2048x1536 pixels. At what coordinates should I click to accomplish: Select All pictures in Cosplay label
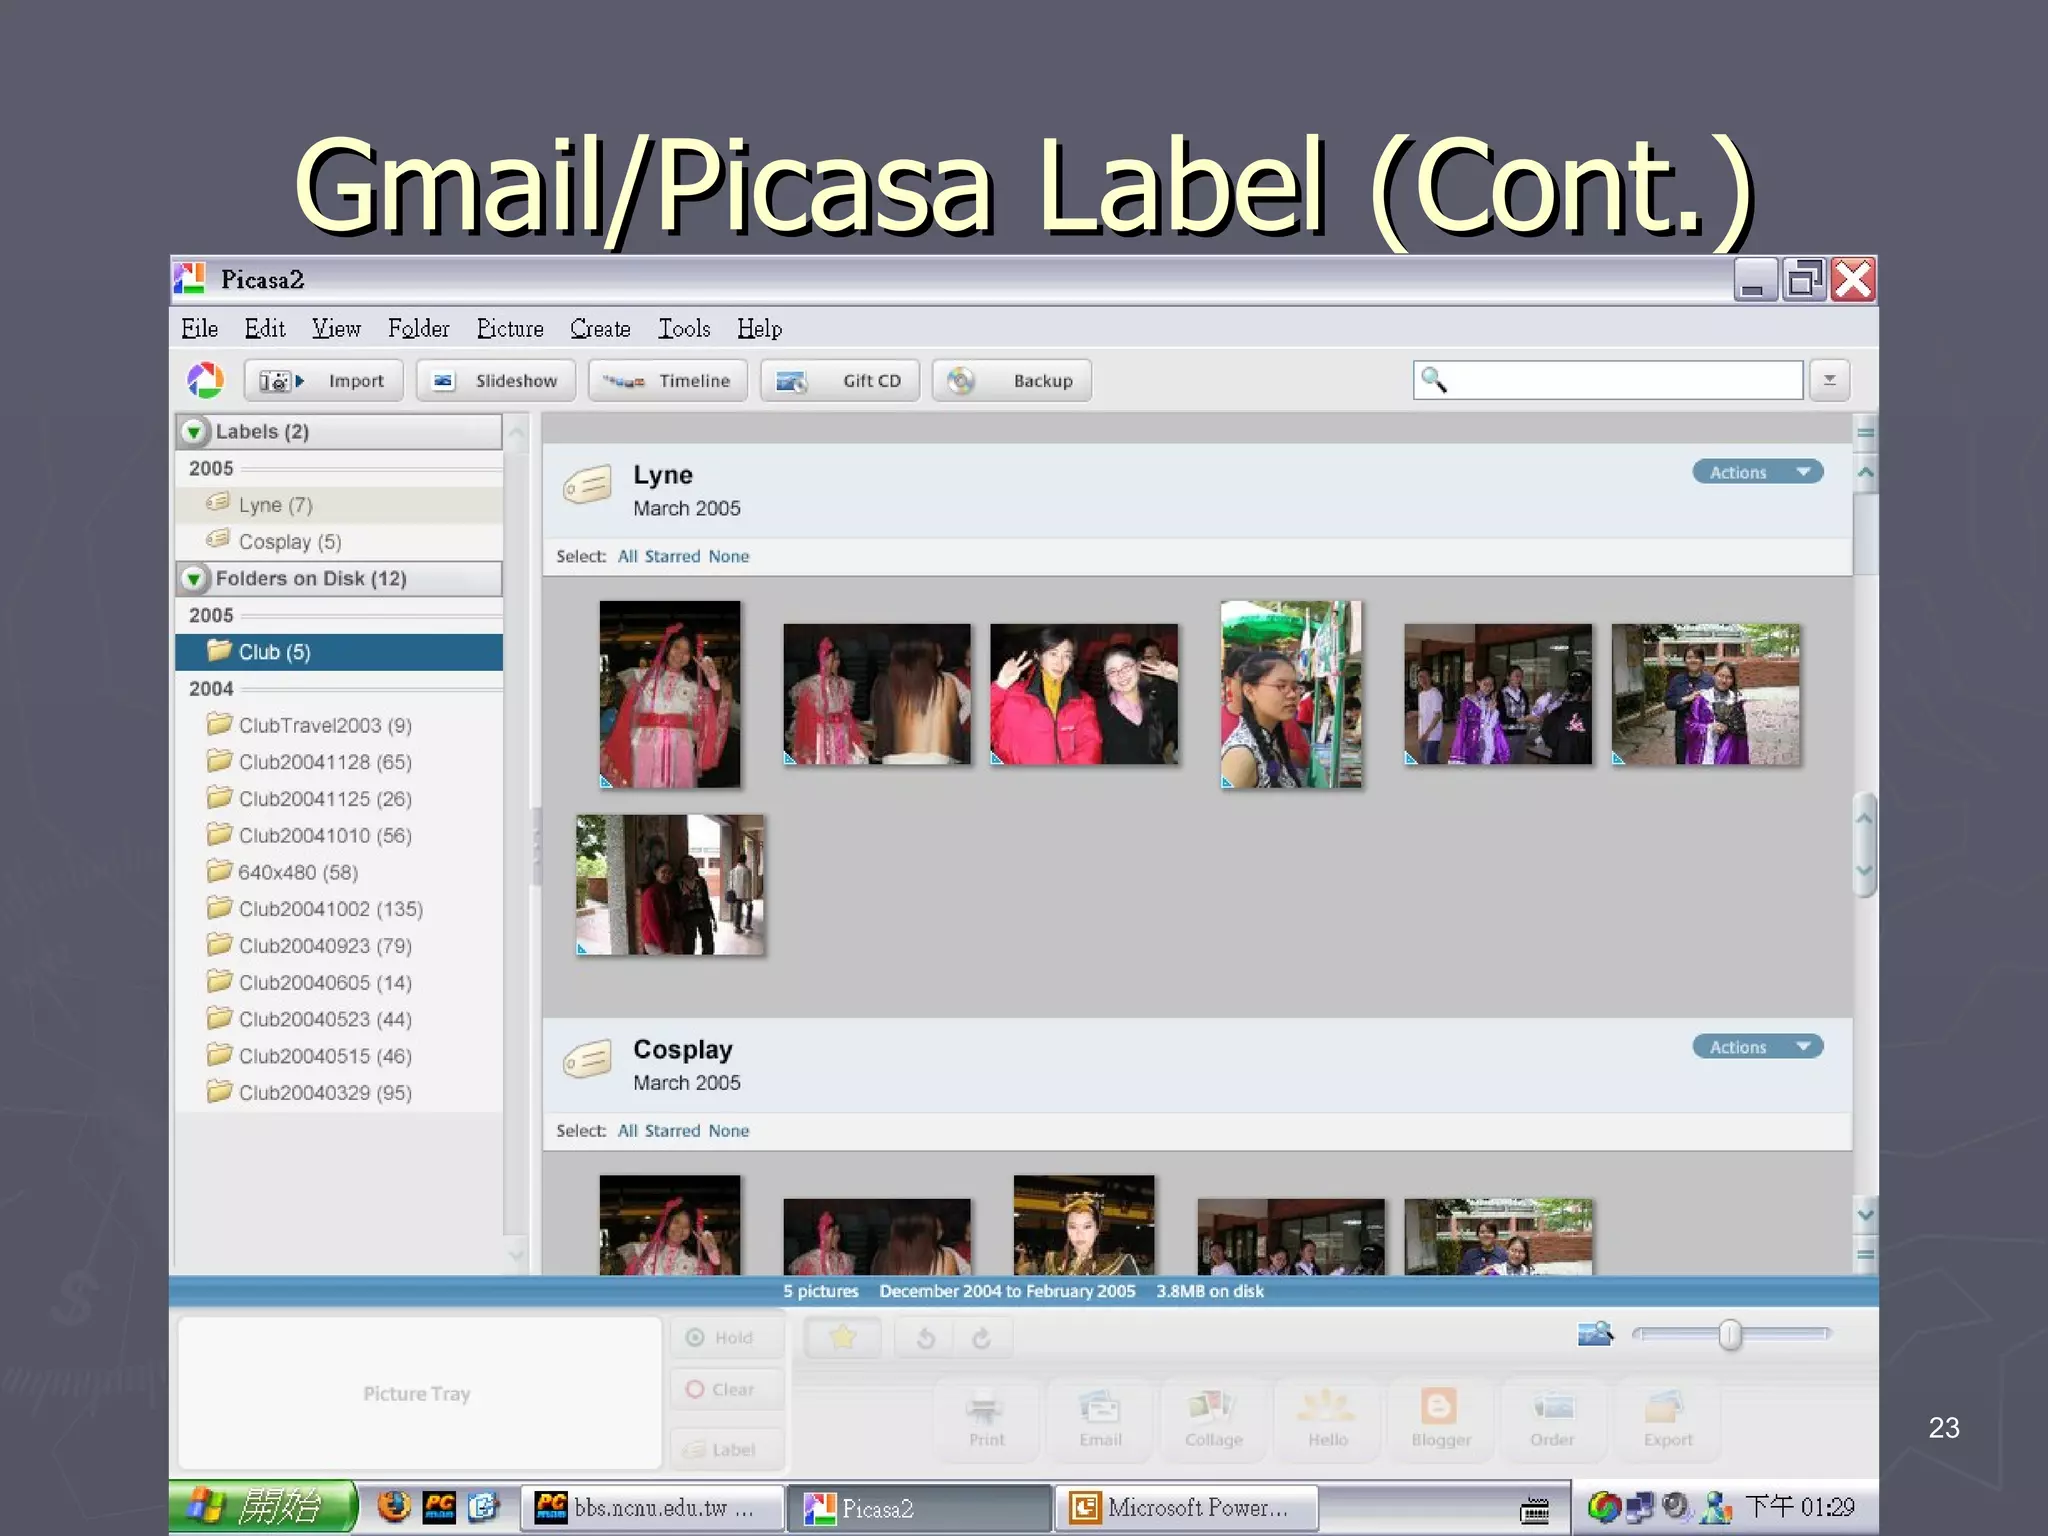click(x=627, y=1131)
